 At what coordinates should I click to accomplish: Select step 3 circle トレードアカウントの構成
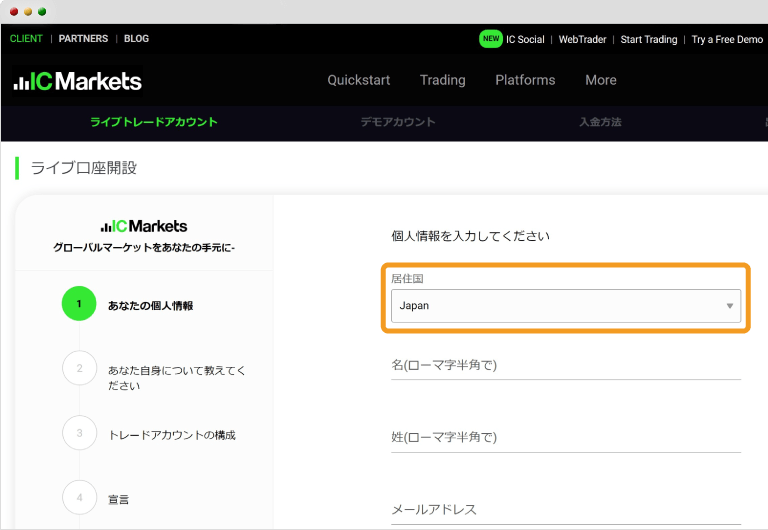(x=79, y=433)
